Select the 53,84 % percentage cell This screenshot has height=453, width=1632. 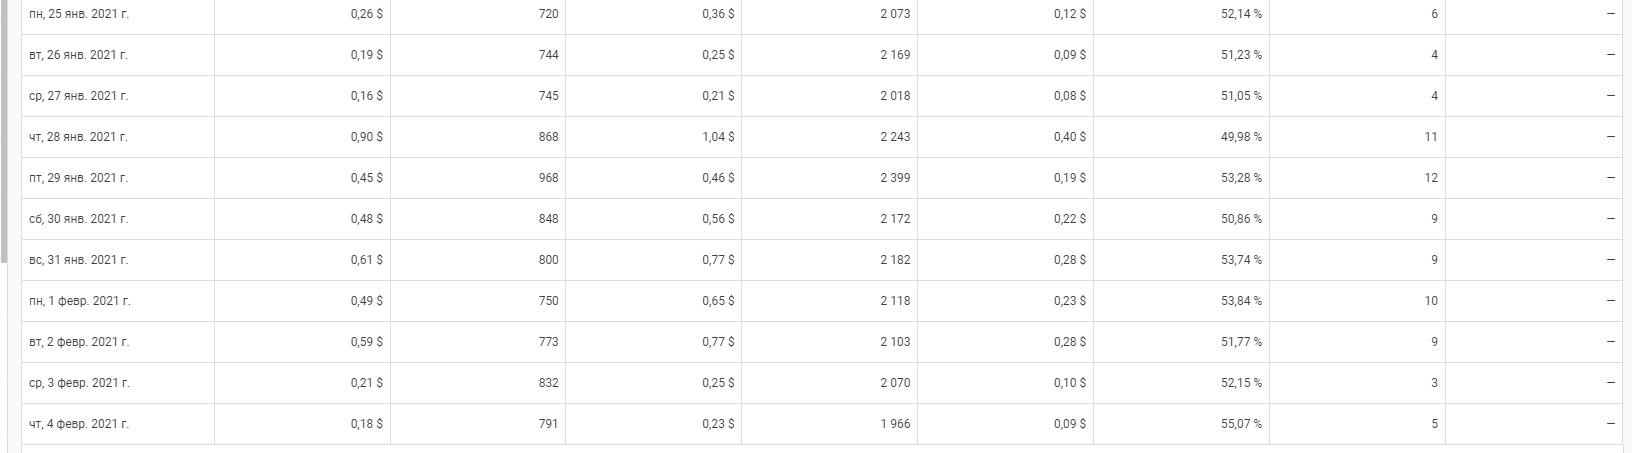point(1241,301)
